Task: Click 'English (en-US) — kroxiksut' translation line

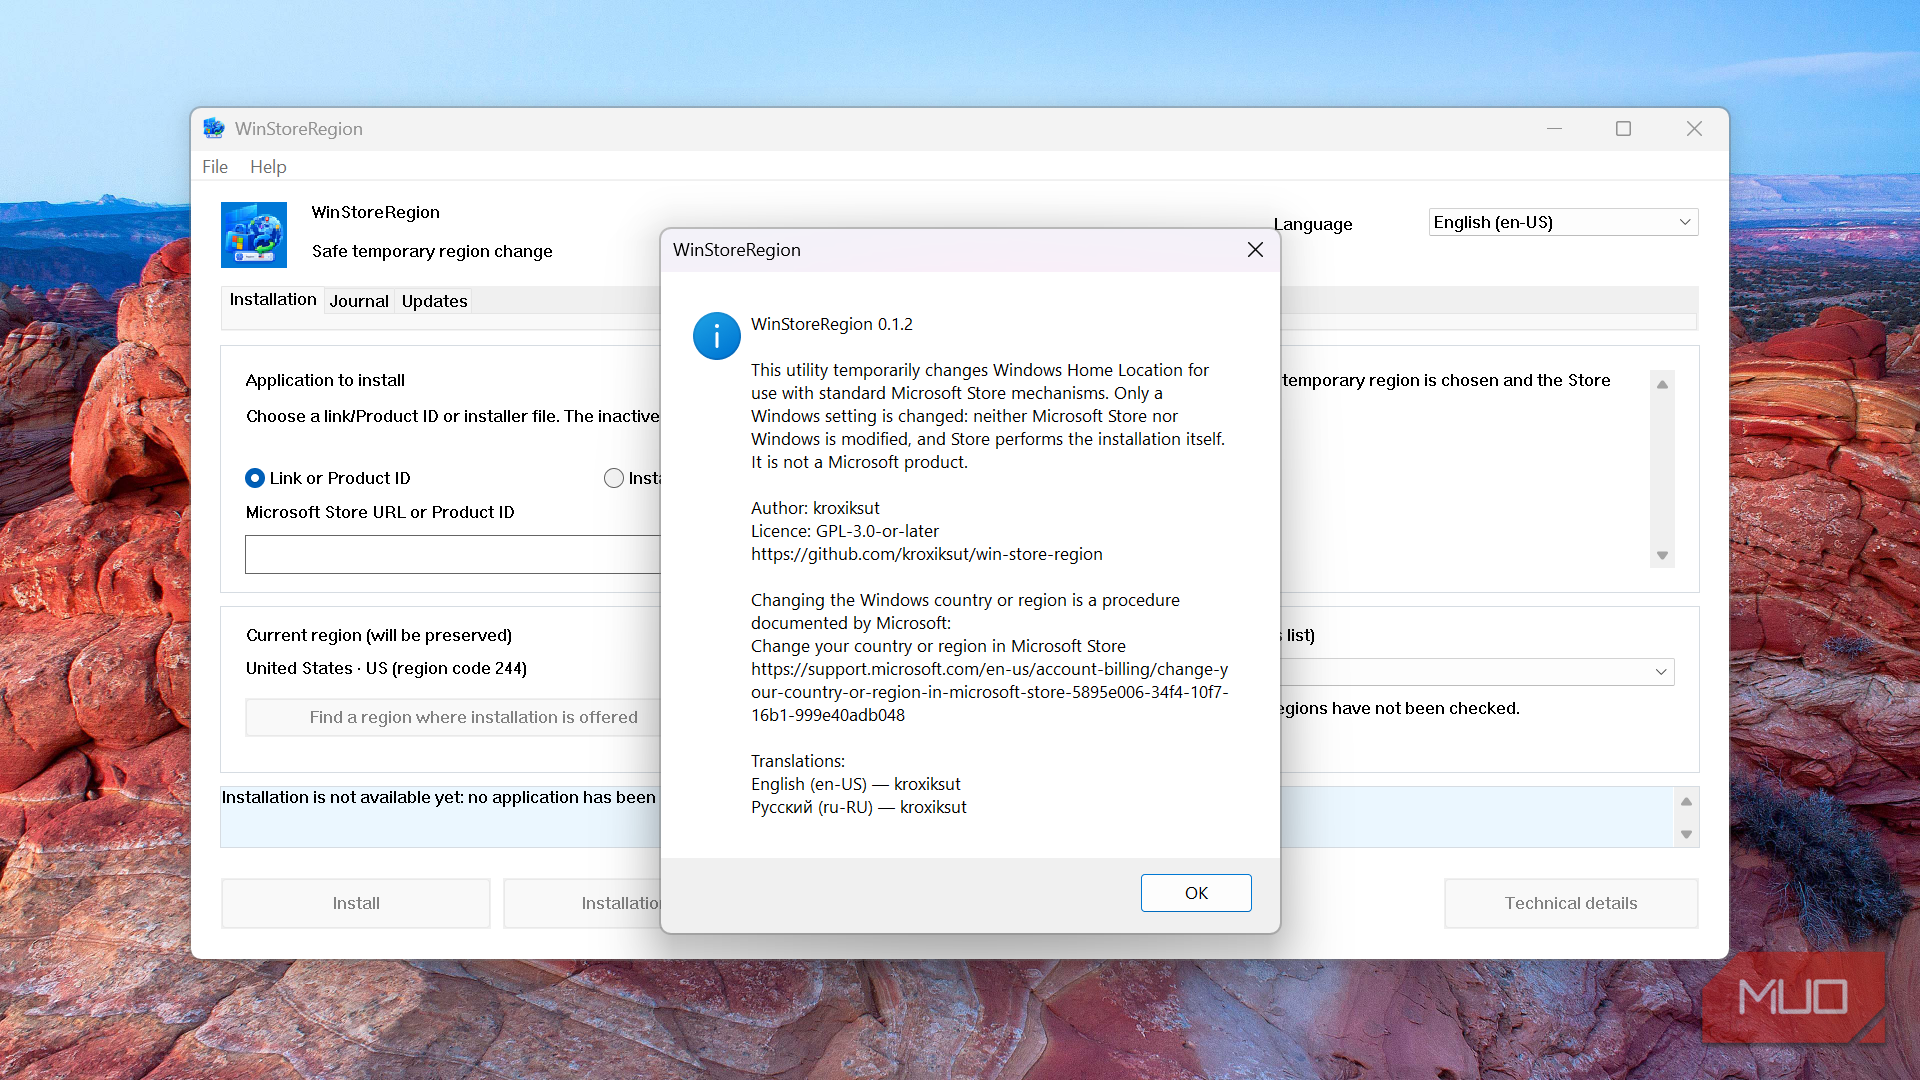Action: [x=856, y=784]
